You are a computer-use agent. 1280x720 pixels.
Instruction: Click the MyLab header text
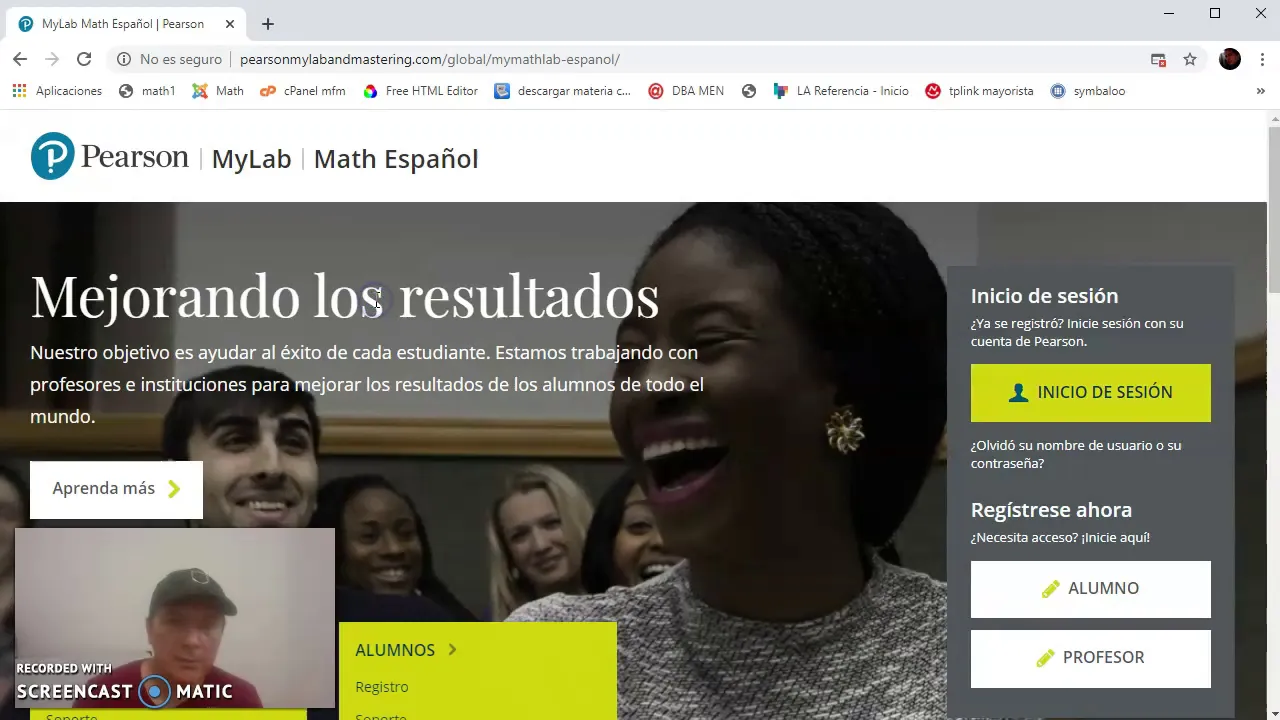click(x=251, y=159)
